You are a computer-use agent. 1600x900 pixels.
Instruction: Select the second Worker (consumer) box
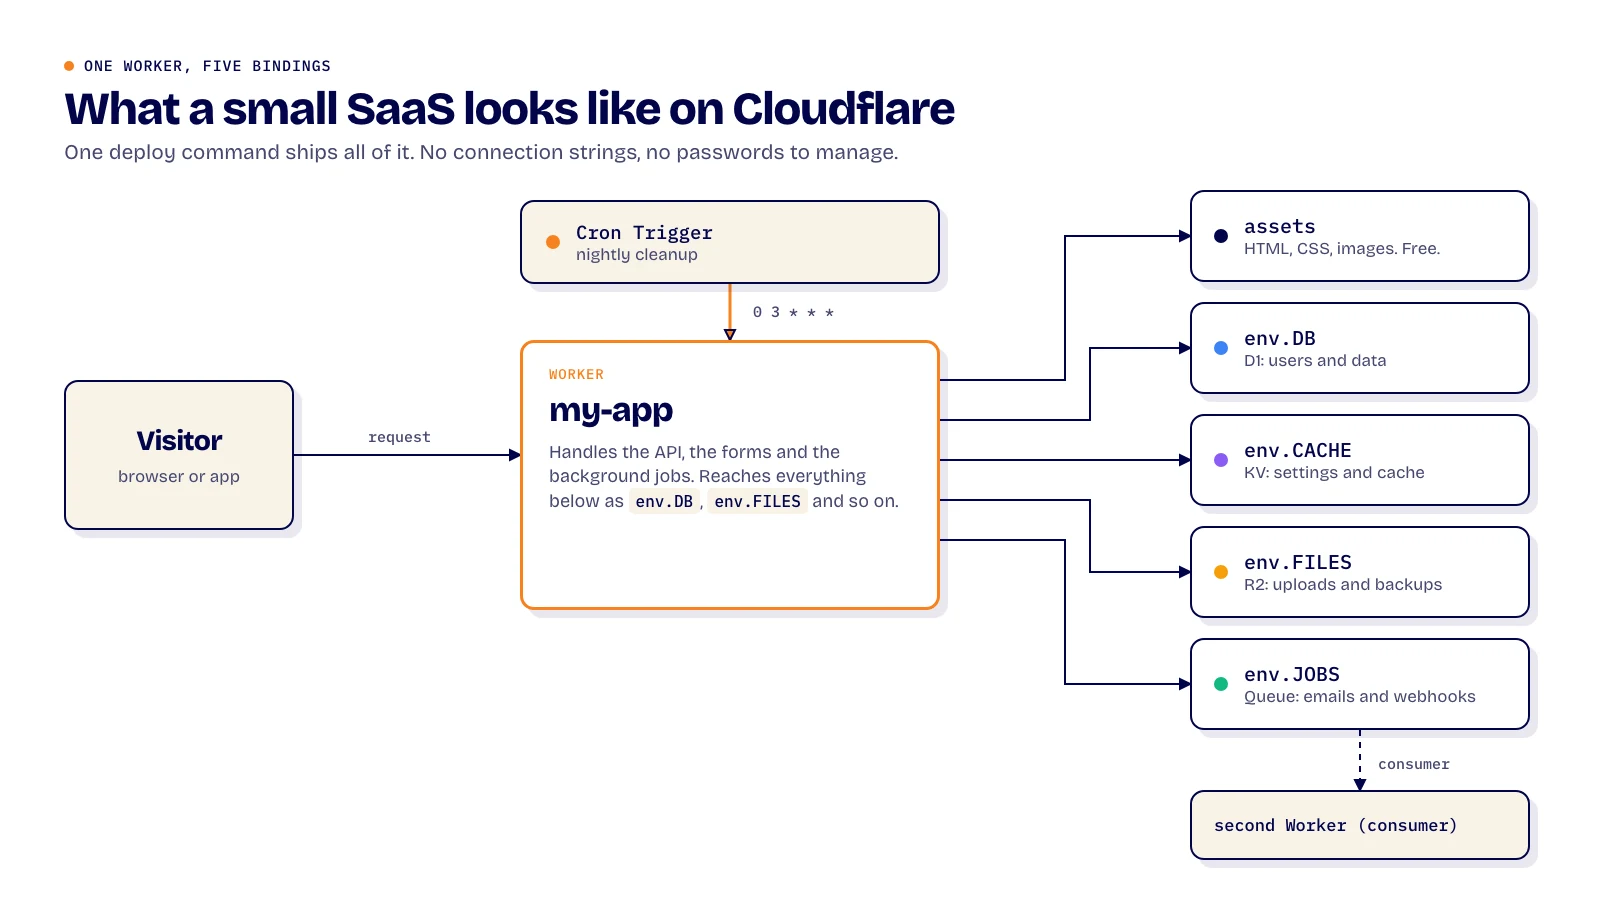click(1360, 825)
